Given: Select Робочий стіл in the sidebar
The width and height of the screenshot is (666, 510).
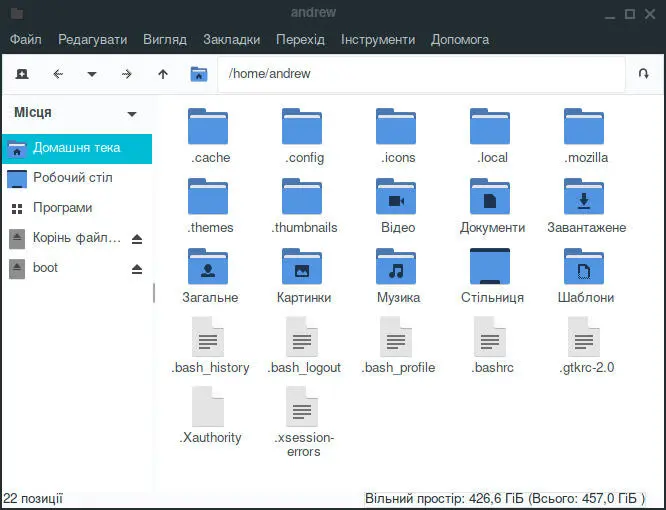Looking at the screenshot, I should [x=77, y=178].
